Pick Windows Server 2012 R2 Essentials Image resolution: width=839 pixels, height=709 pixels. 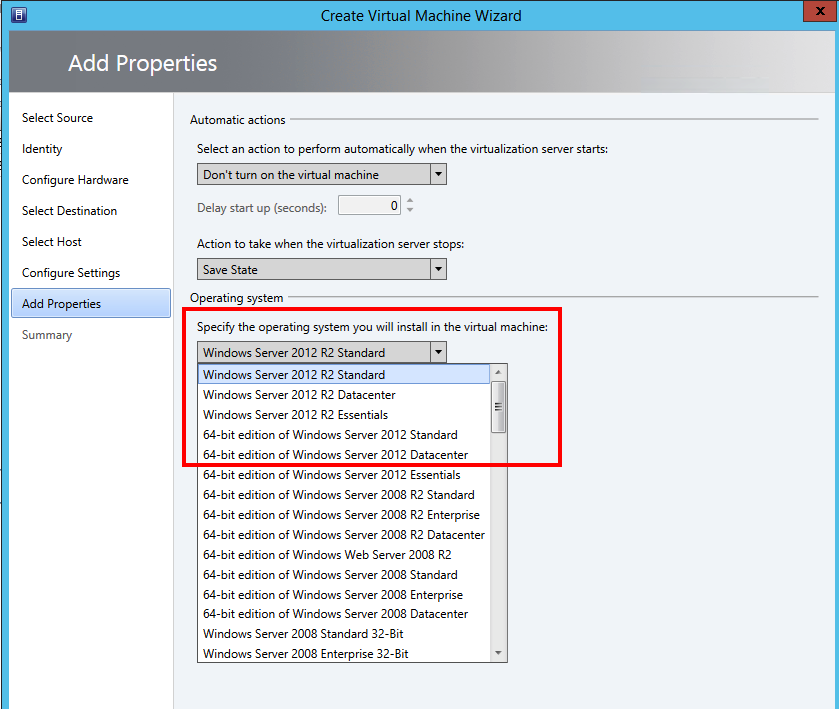pyautogui.click(x=344, y=415)
